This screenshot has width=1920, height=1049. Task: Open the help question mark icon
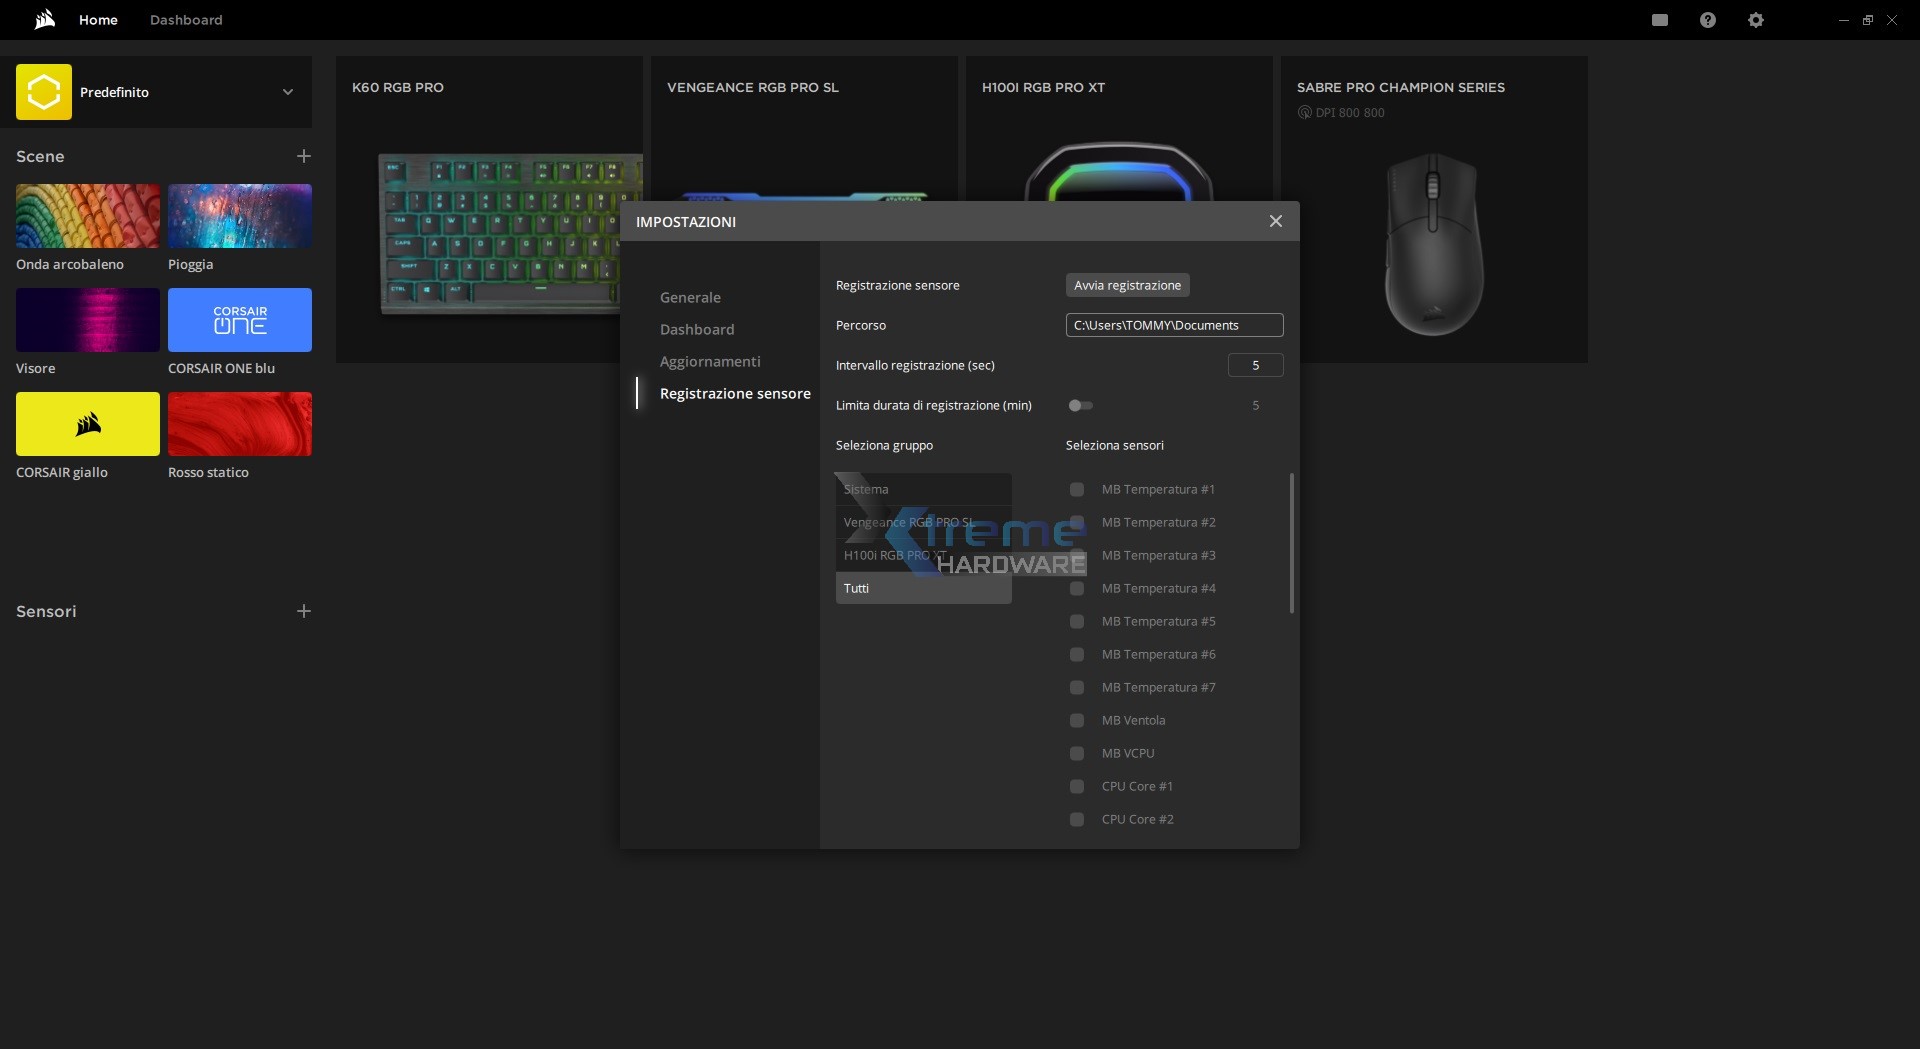[x=1708, y=20]
